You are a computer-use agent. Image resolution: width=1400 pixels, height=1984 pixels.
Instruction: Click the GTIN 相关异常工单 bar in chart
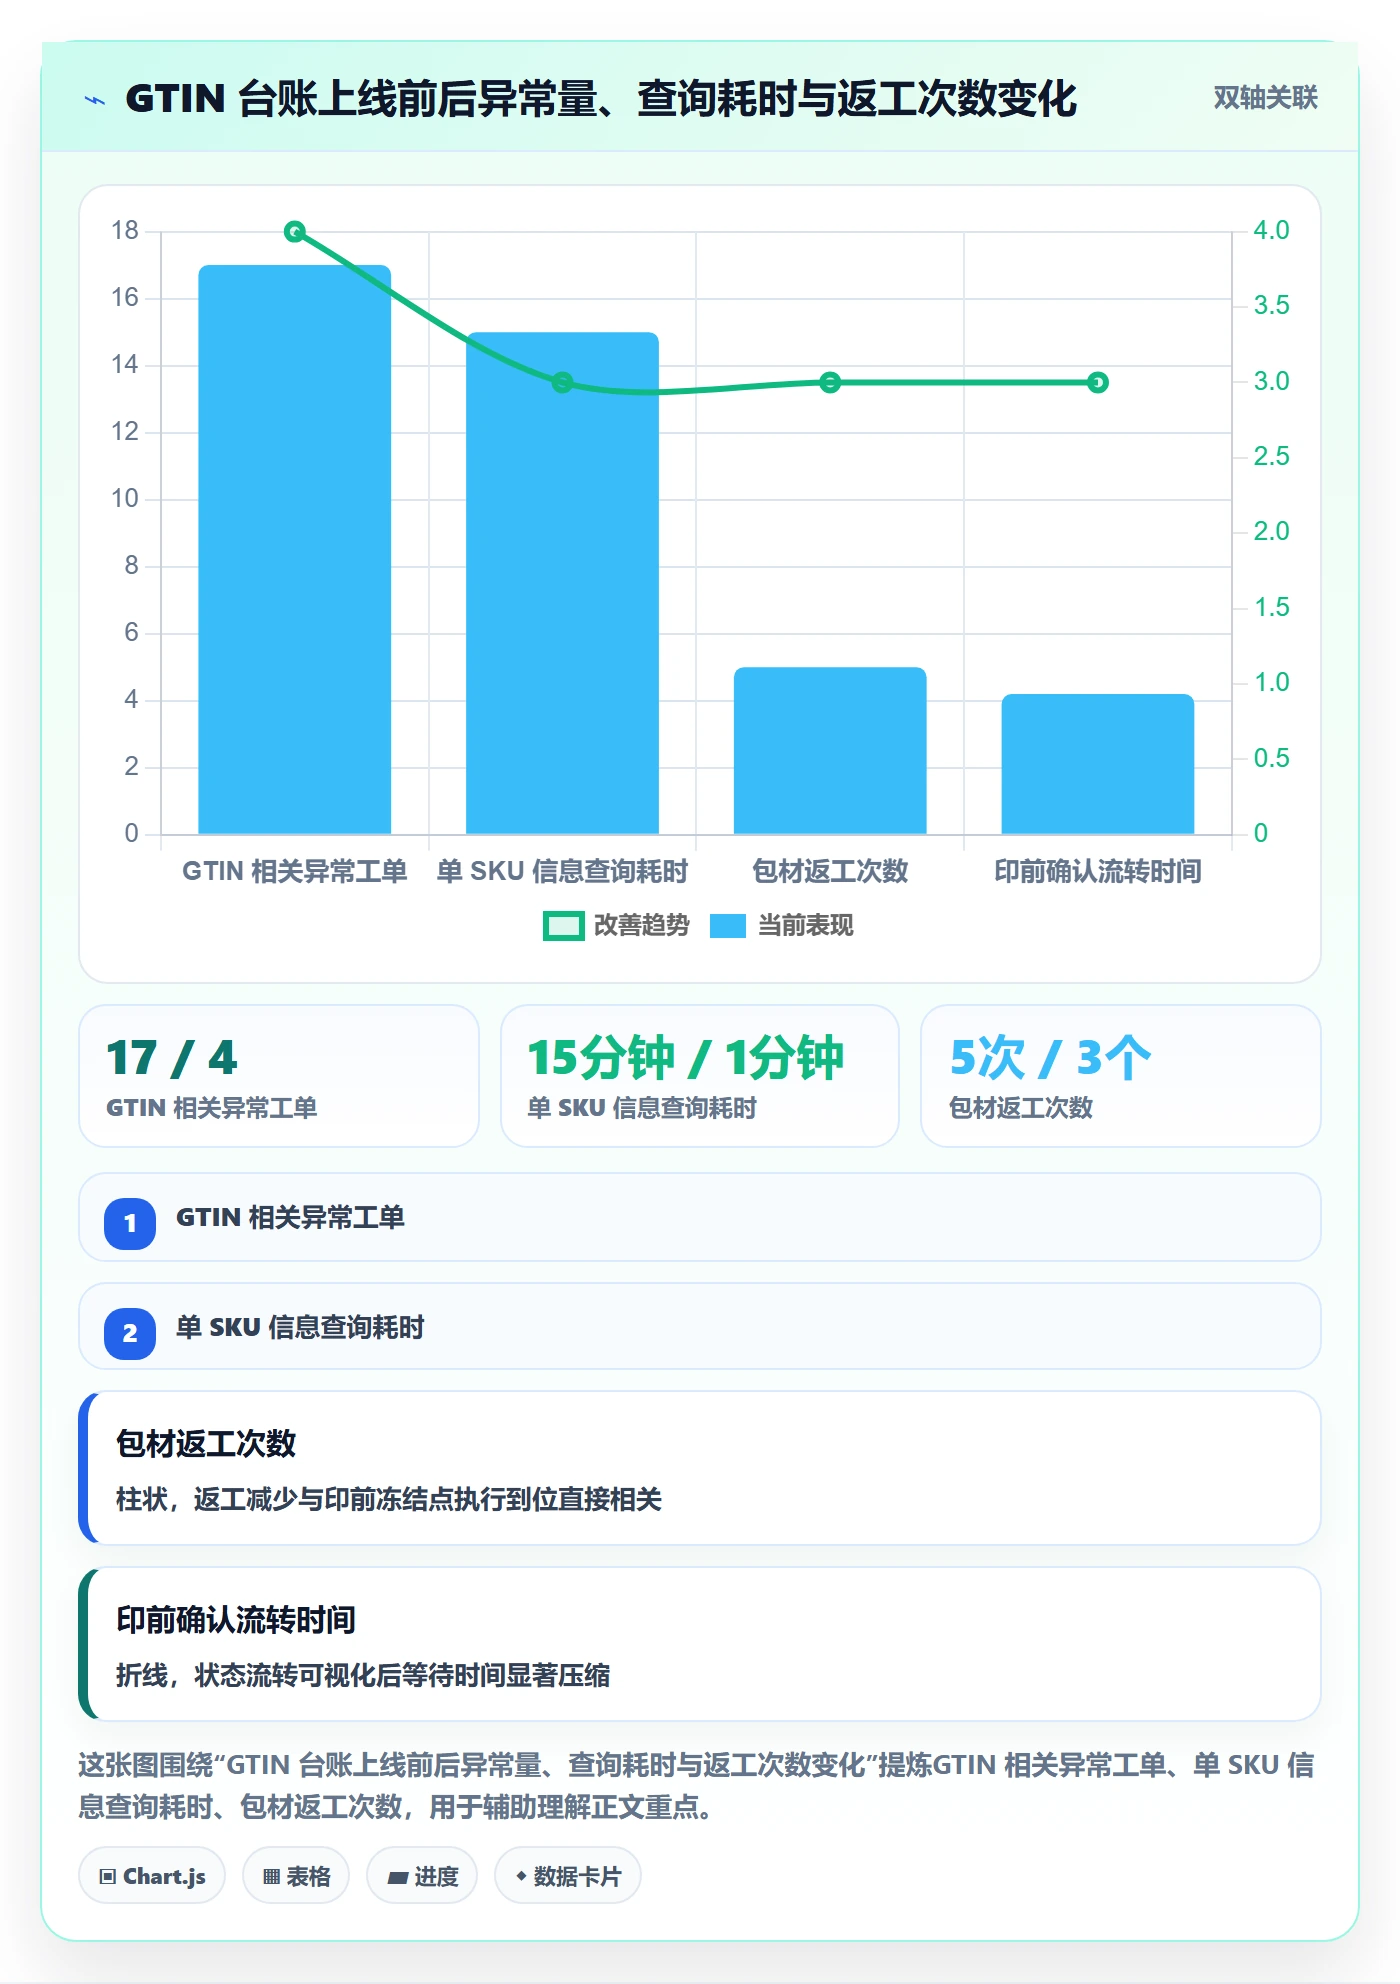(295, 549)
